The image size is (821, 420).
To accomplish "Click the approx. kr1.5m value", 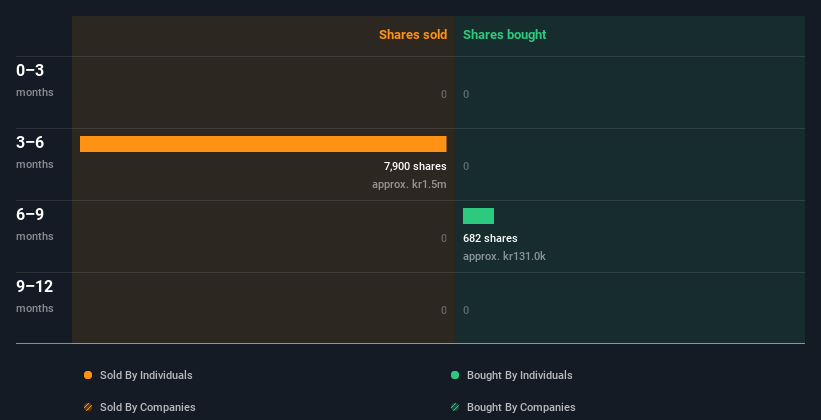I will 409,184.
